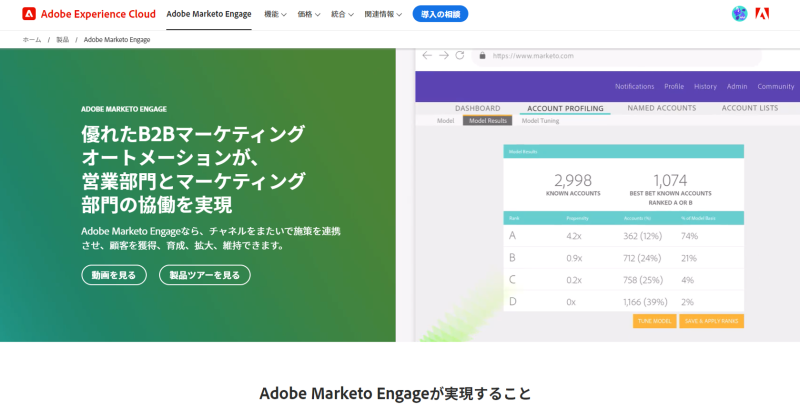Click the 712 (24%) accounts cell

pos(642,258)
